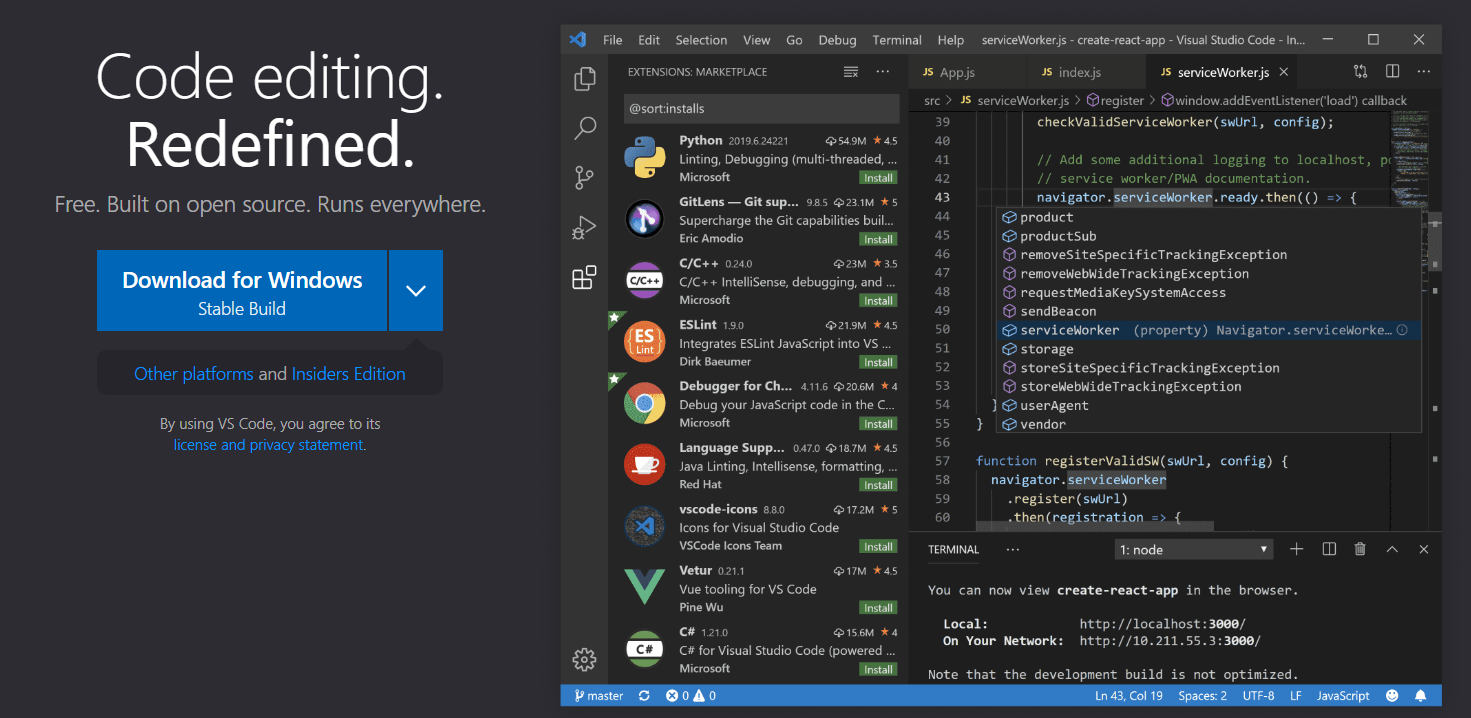Open the Extensions view icon

coord(585,277)
